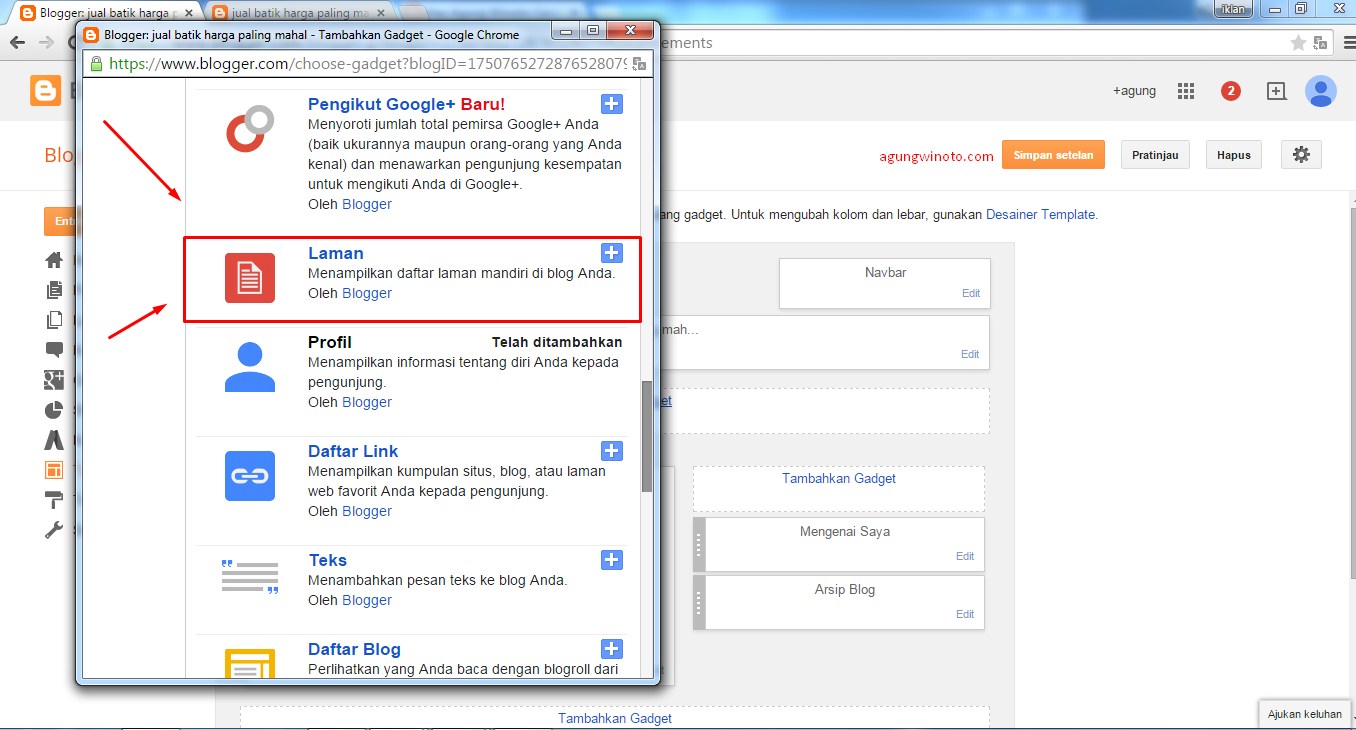Open the Settings wrench icon in the sidebar

click(x=54, y=530)
